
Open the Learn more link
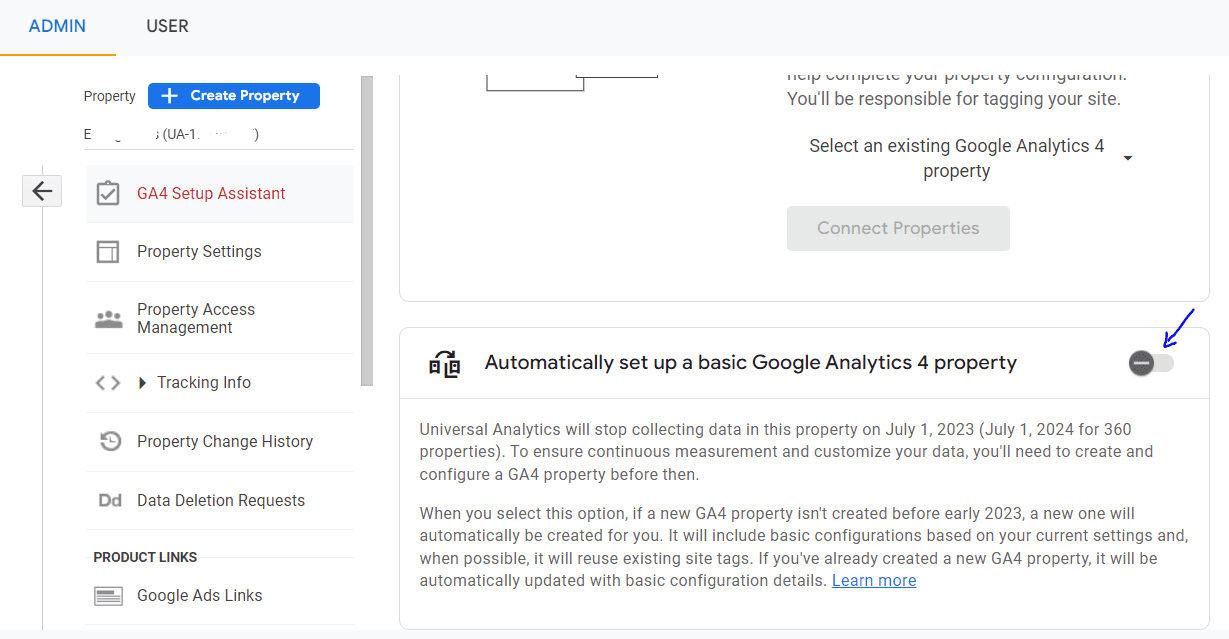coord(873,580)
